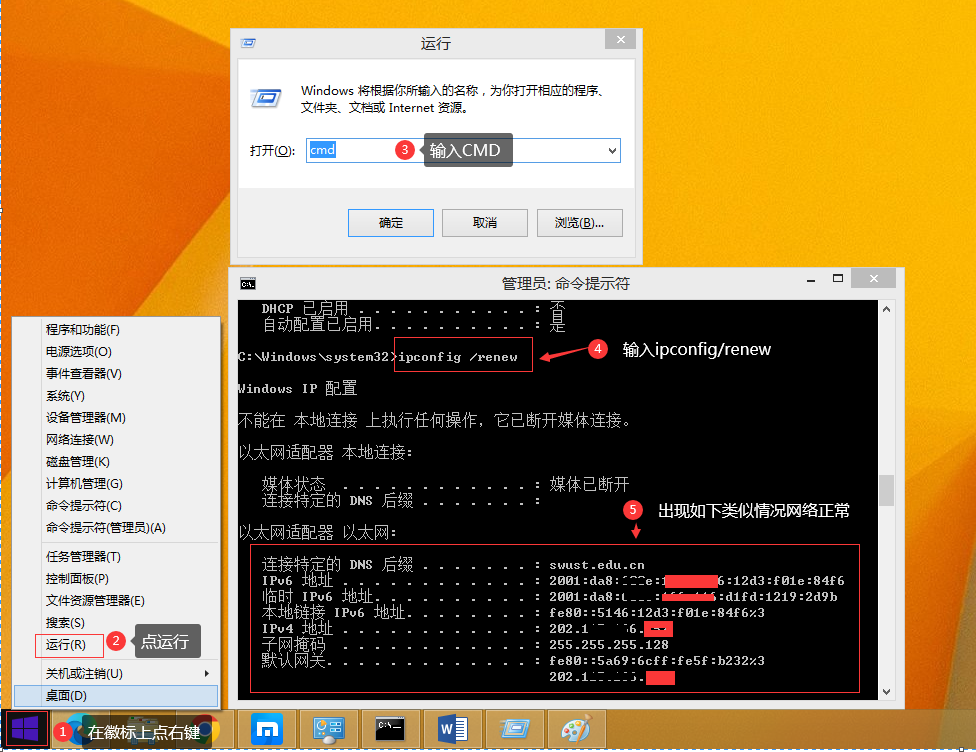Expand the Run dialog Open dropdown arrow
The image size is (976, 752).
click(612, 151)
